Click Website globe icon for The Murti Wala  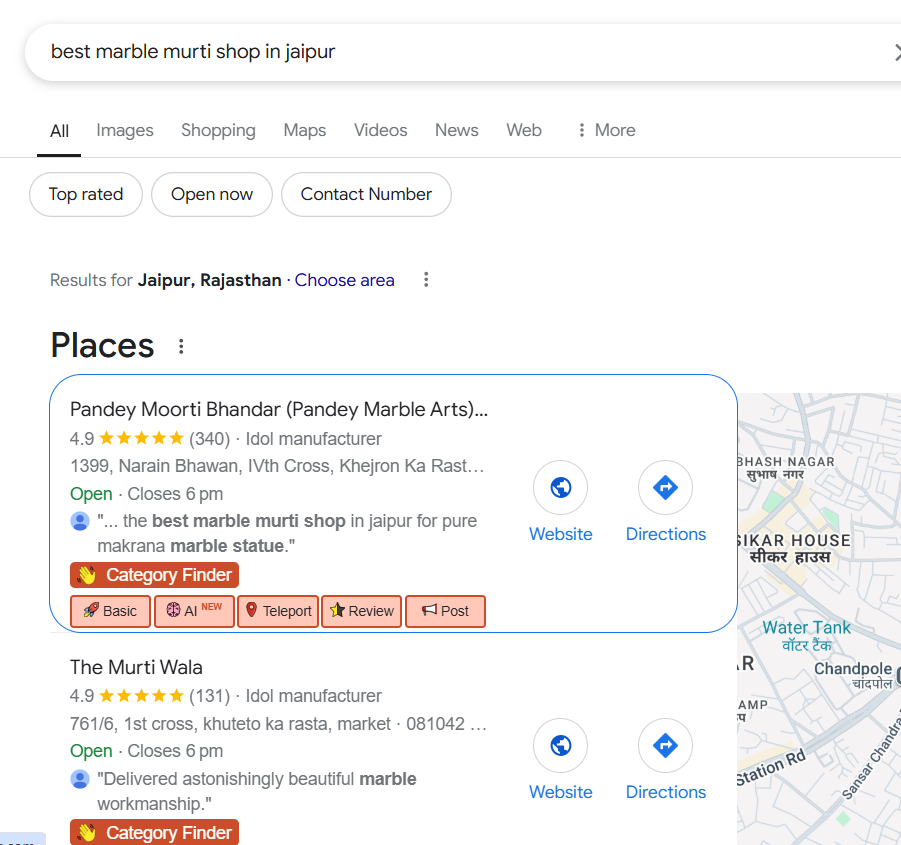560,746
